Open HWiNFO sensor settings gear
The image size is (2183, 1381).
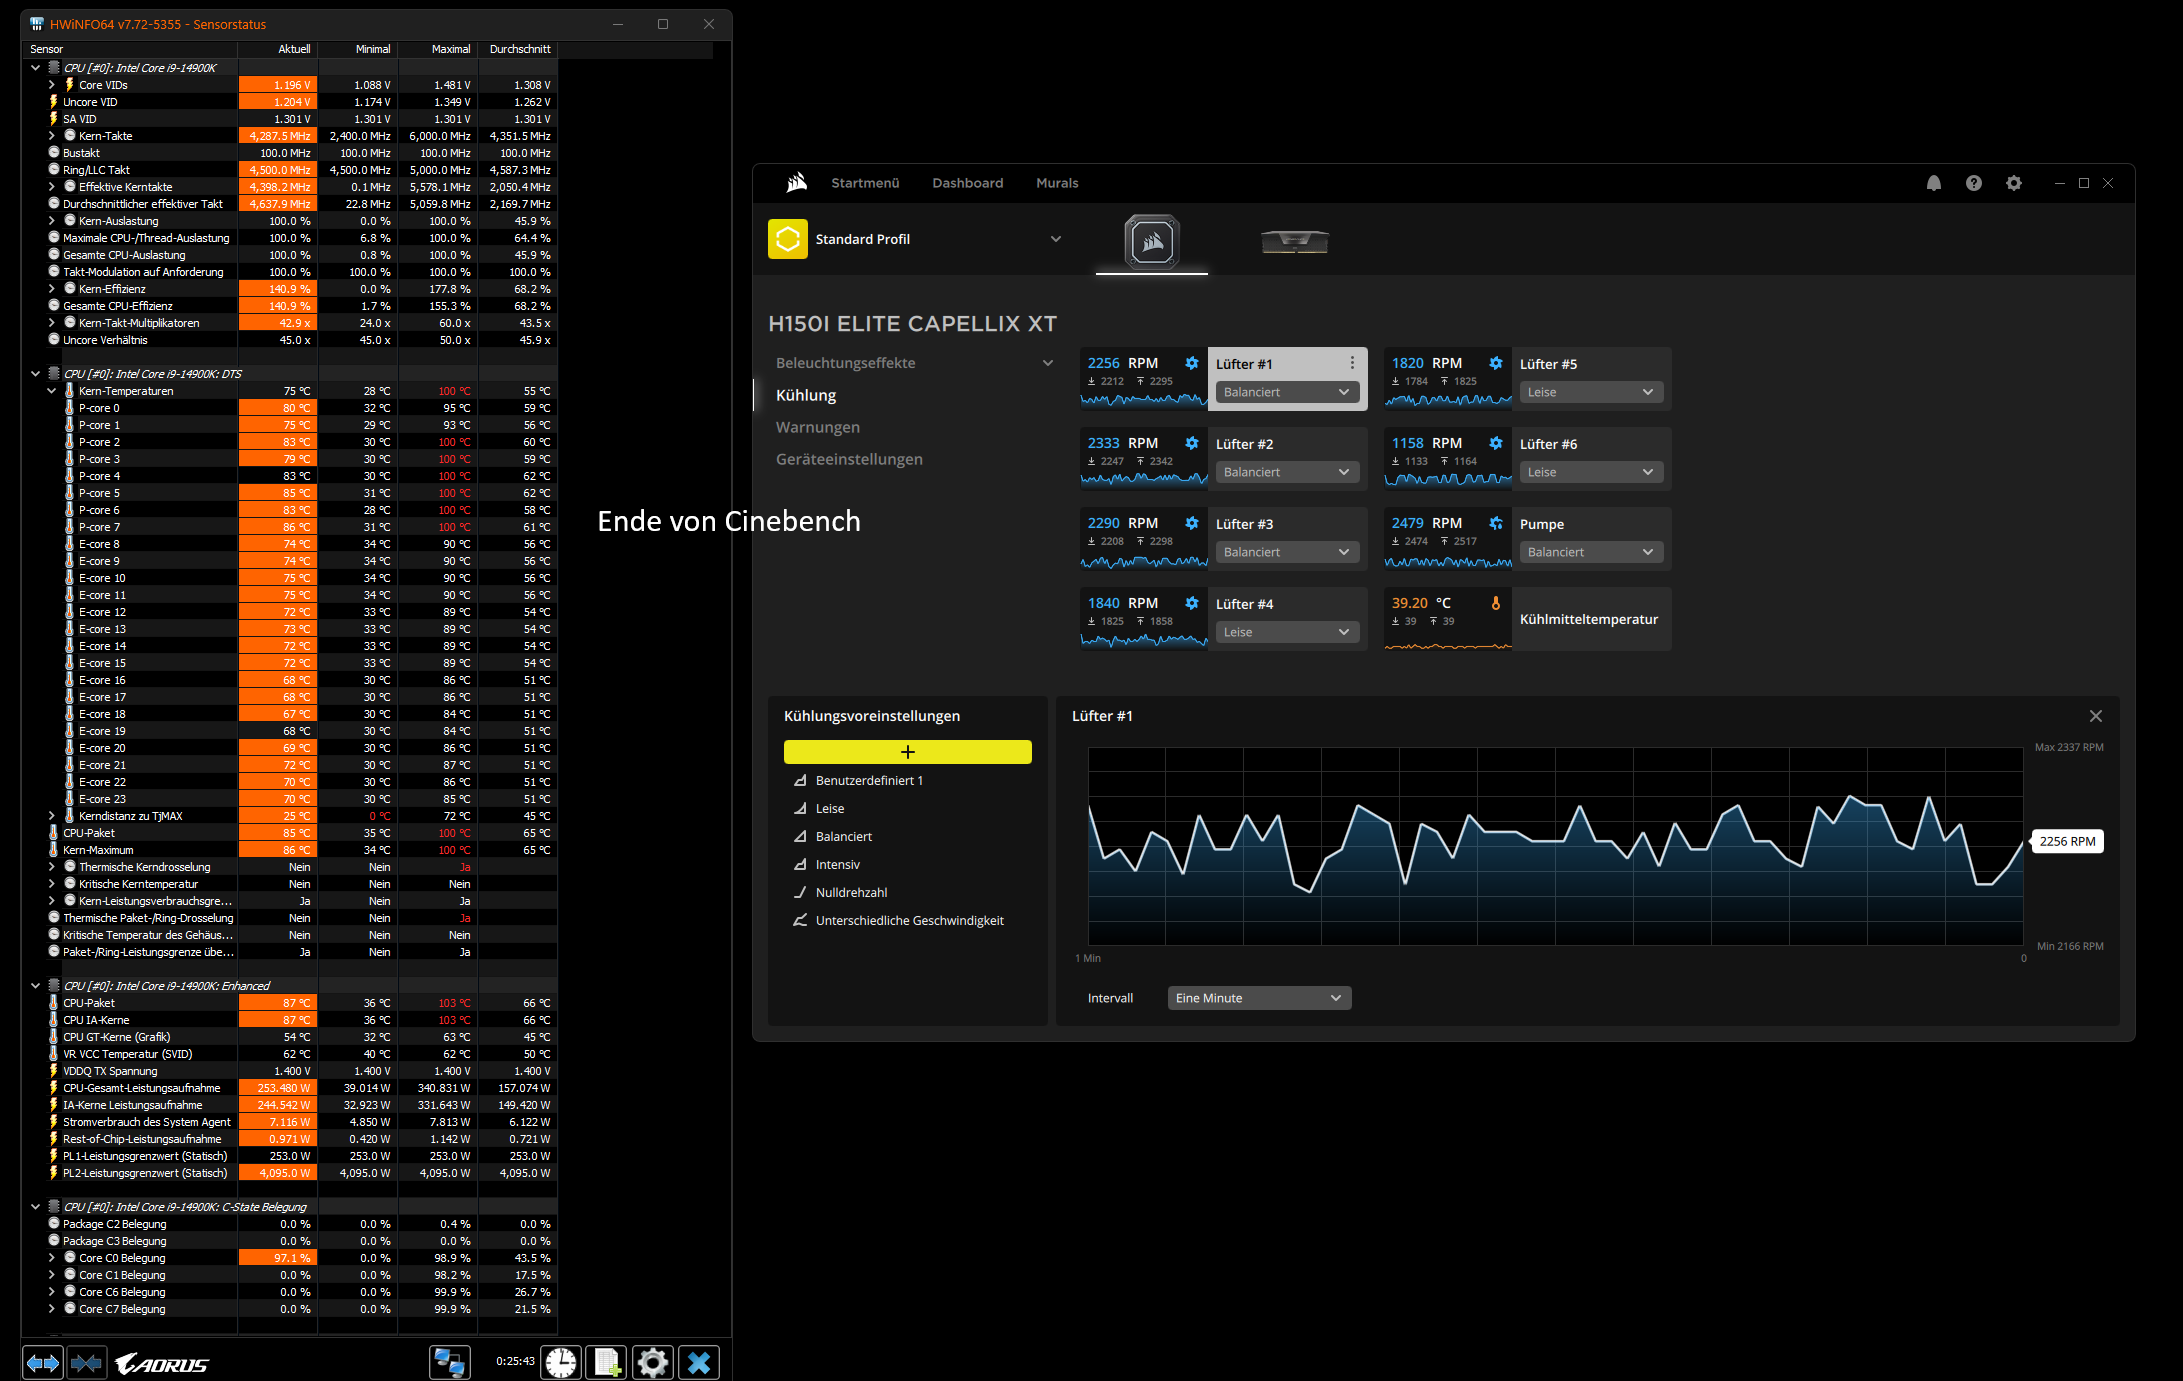[653, 1362]
